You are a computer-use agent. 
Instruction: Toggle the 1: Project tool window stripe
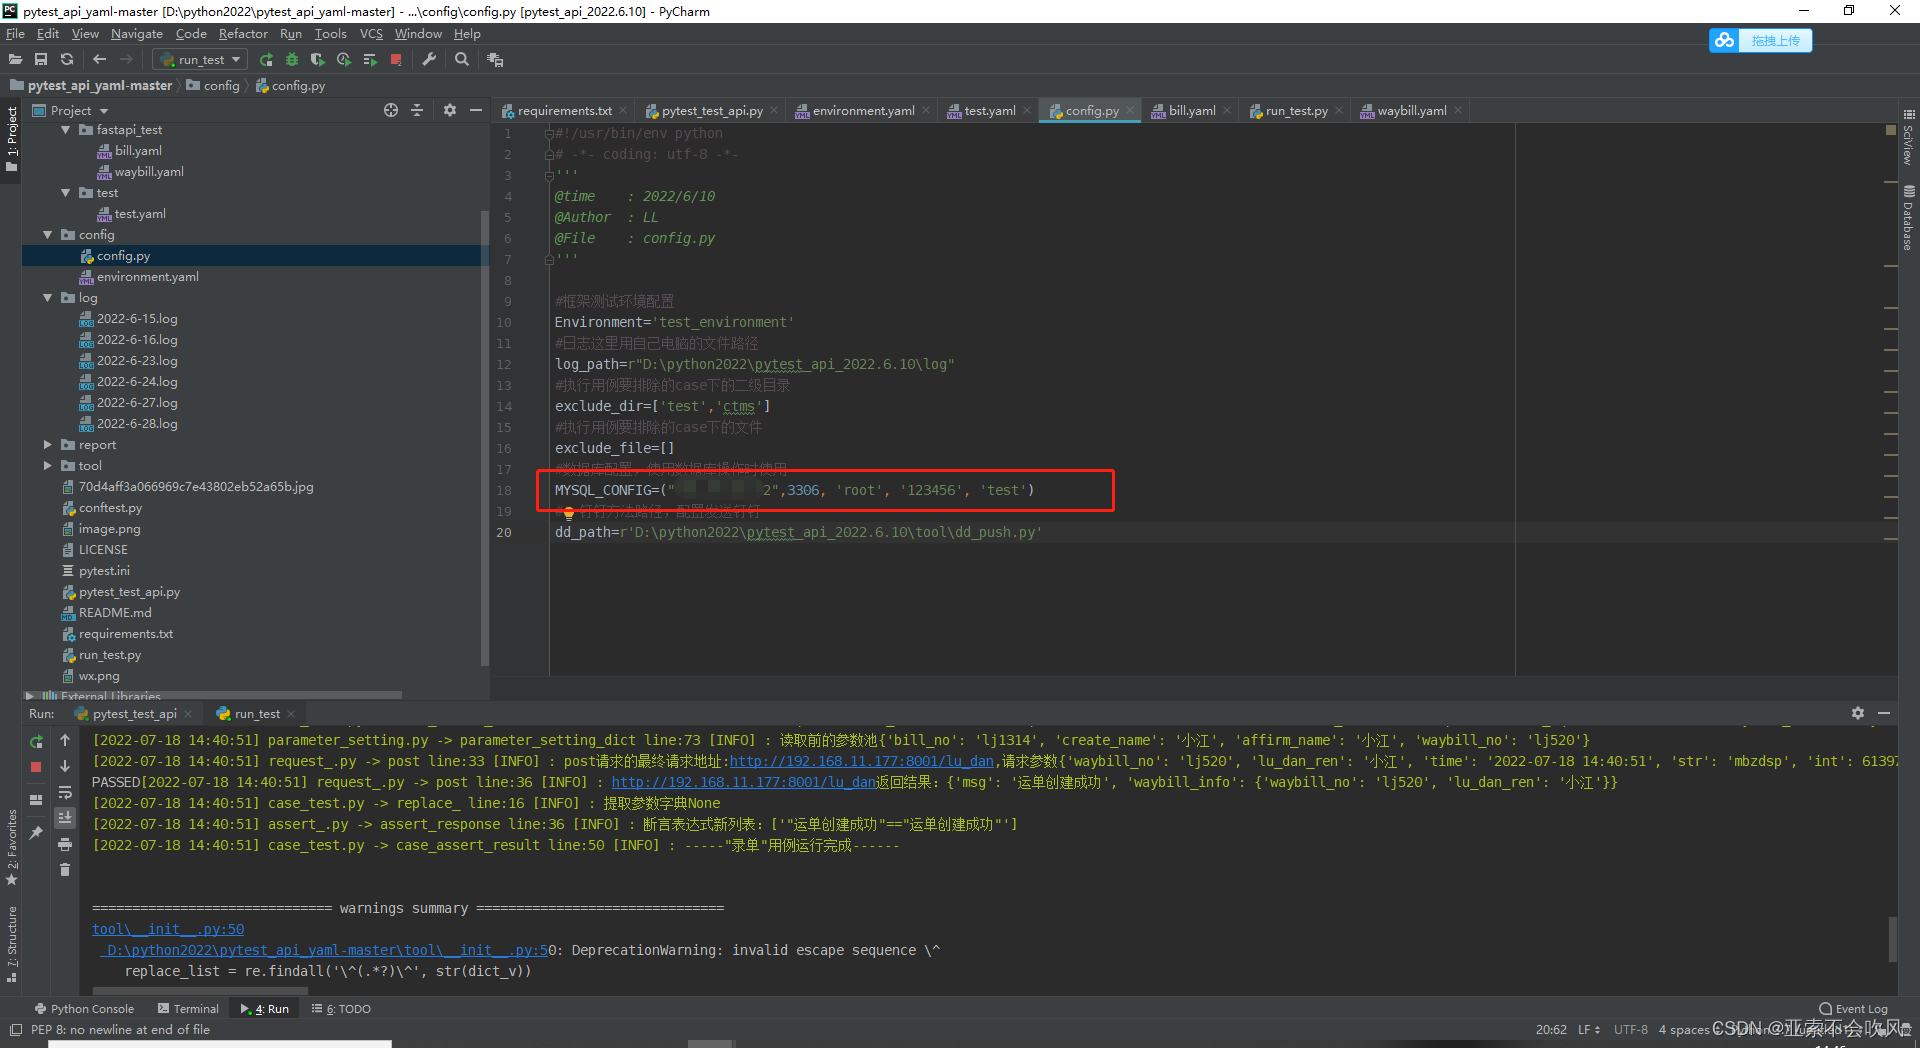[x=11, y=139]
